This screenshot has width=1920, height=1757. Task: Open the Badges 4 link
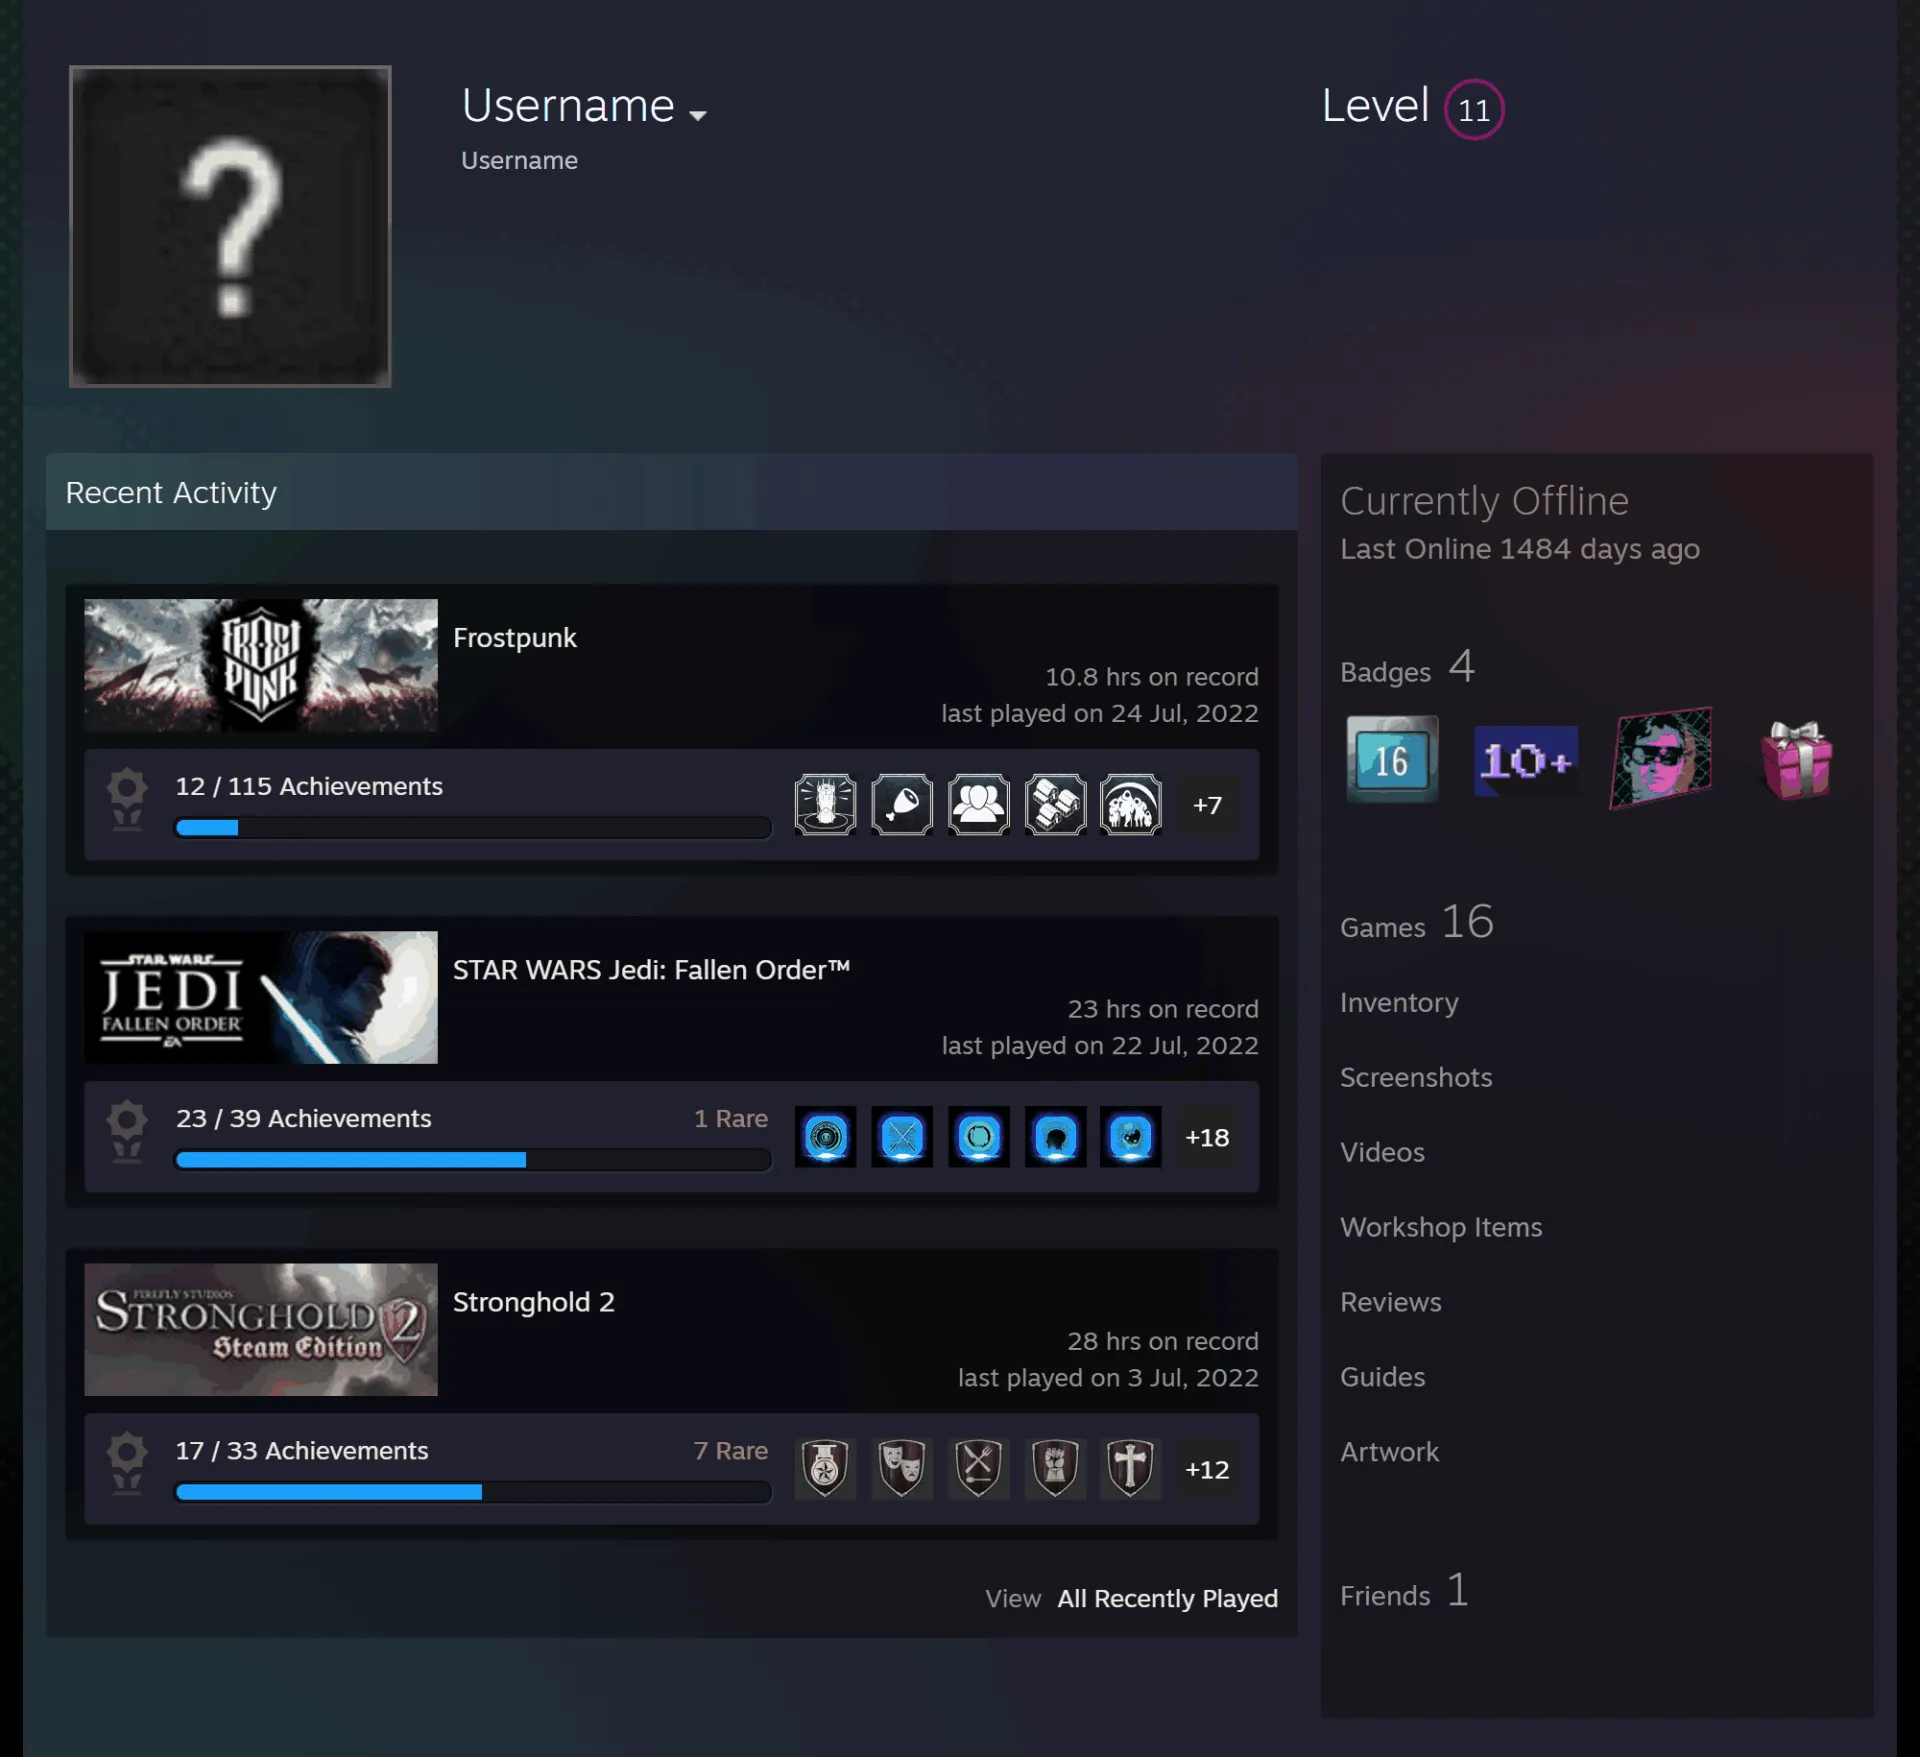tap(1407, 668)
